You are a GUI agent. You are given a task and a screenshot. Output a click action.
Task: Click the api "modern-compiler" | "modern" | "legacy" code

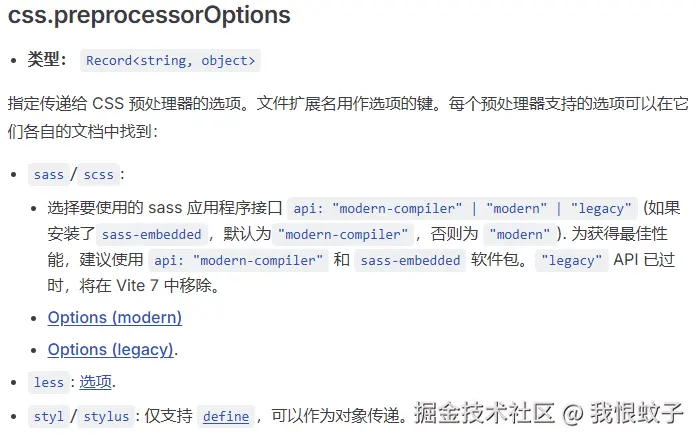pos(462,208)
